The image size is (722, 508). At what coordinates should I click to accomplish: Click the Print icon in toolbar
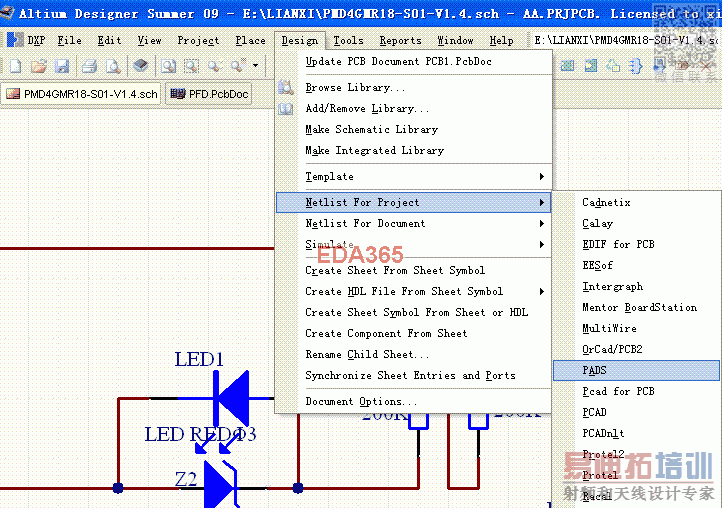[90, 66]
